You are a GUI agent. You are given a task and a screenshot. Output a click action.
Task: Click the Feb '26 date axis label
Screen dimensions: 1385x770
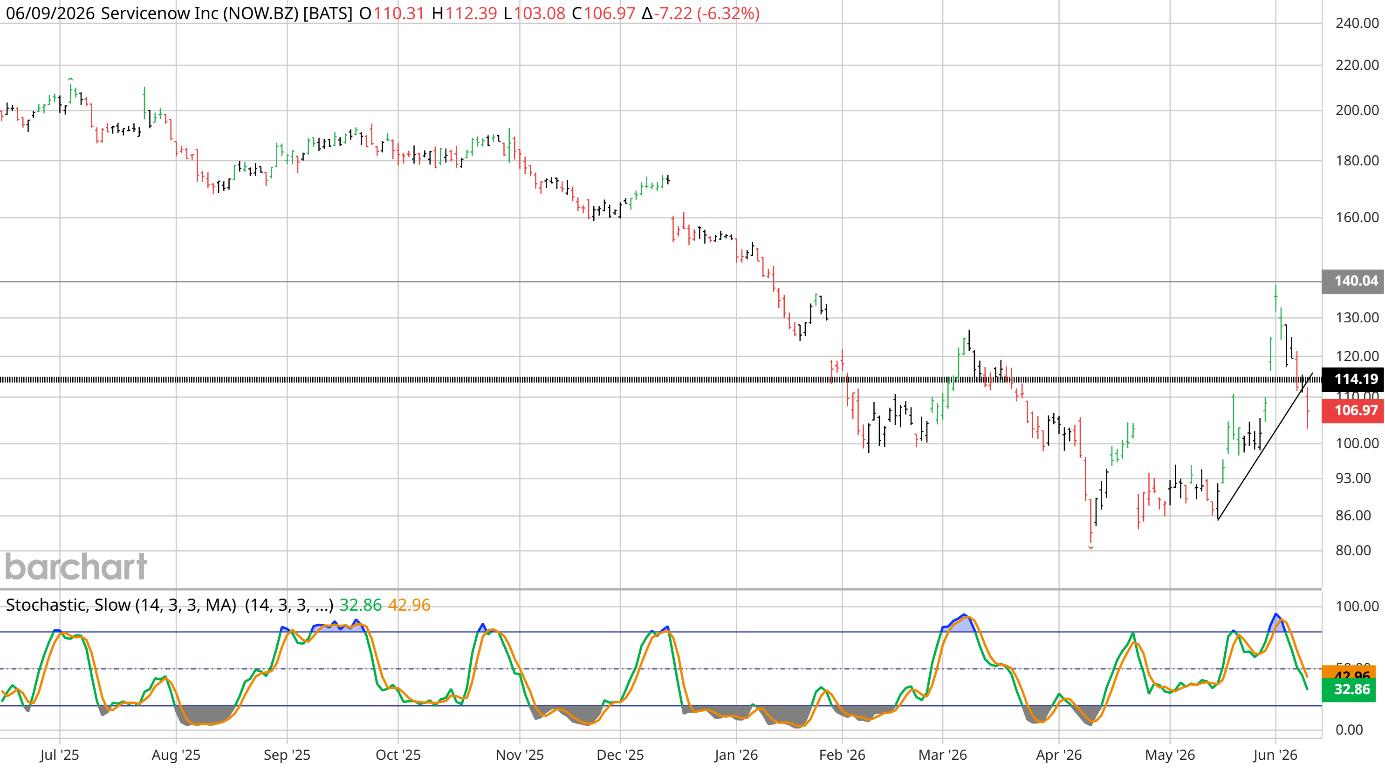pyautogui.click(x=843, y=754)
